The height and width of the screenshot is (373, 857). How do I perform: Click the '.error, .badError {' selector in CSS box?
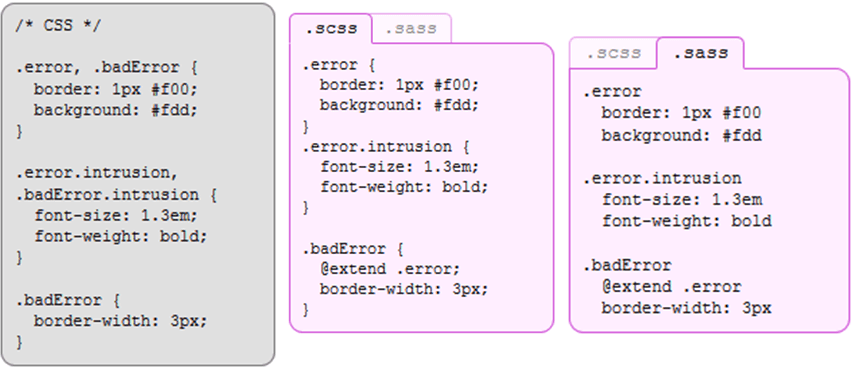click(107, 68)
